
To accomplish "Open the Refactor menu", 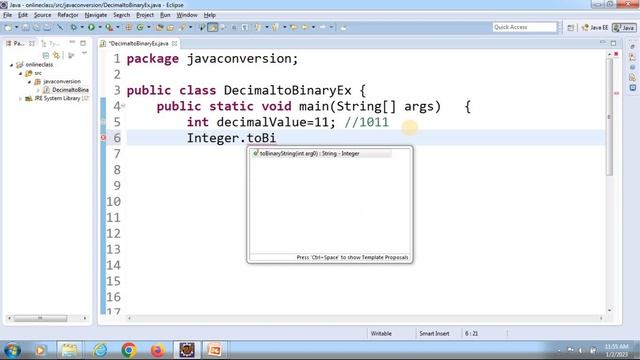I will [68, 15].
